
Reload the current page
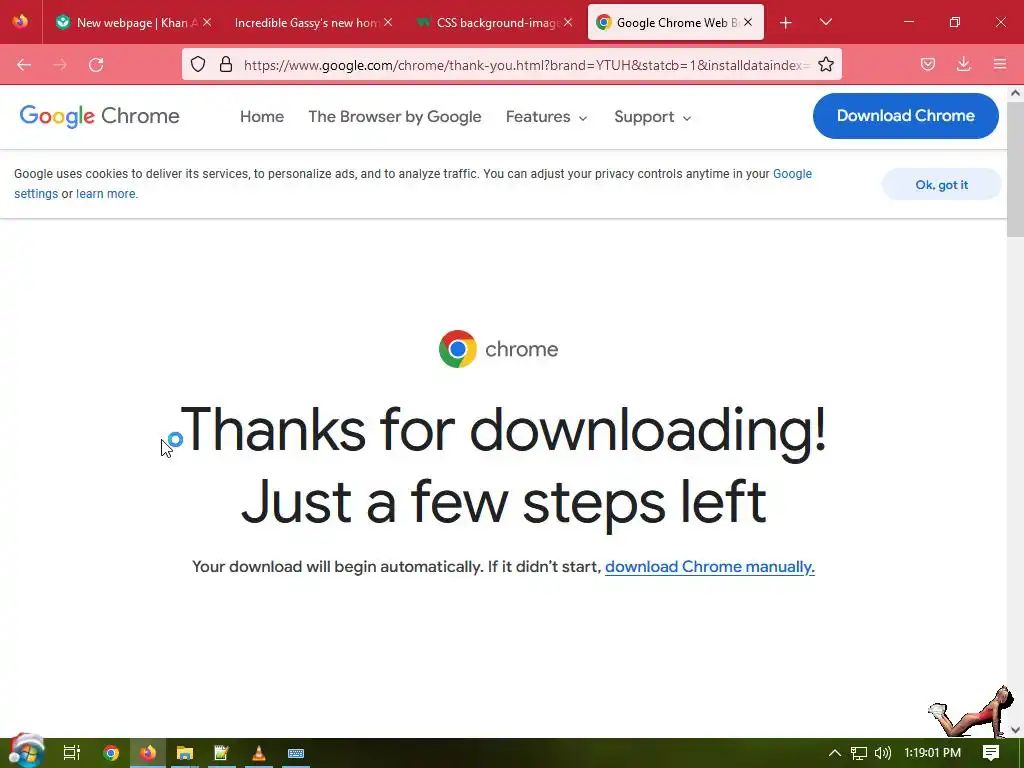96,65
